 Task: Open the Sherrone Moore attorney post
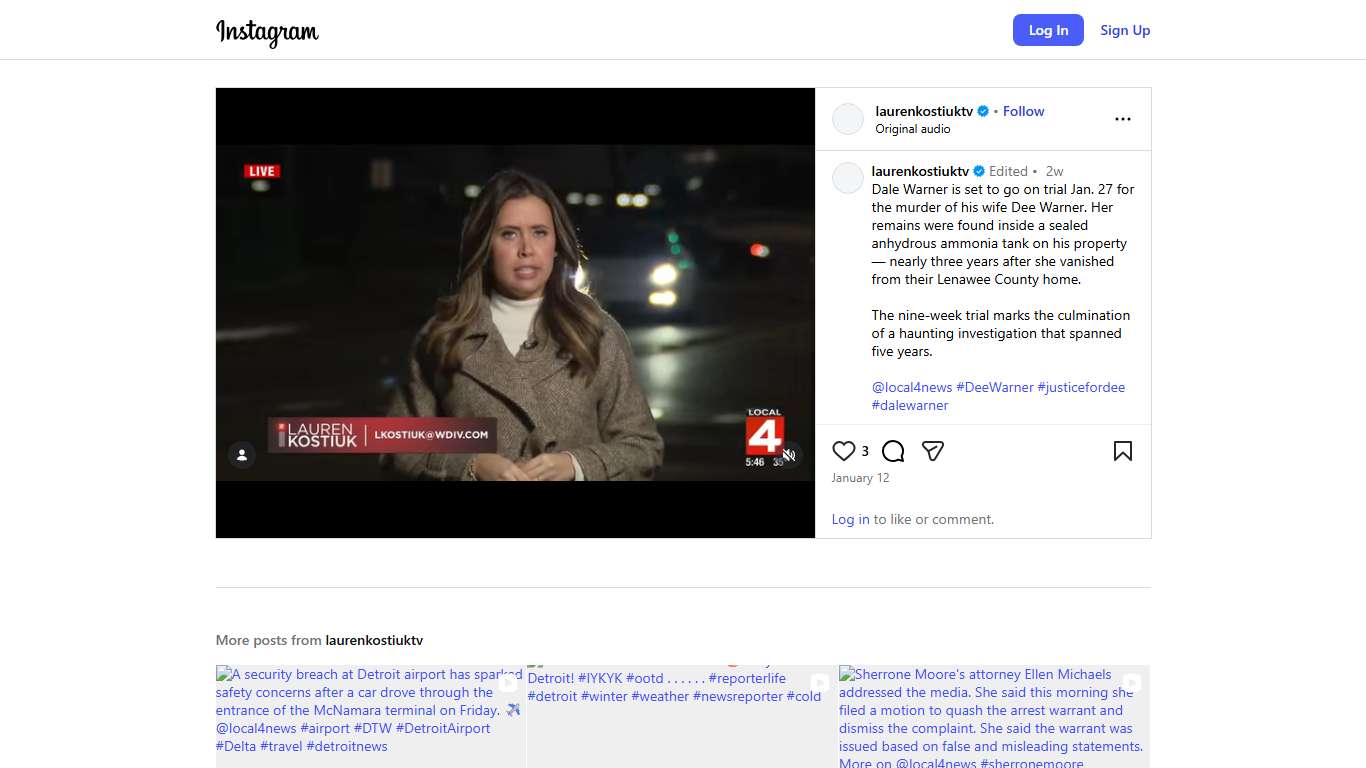pyautogui.click(x=994, y=715)
